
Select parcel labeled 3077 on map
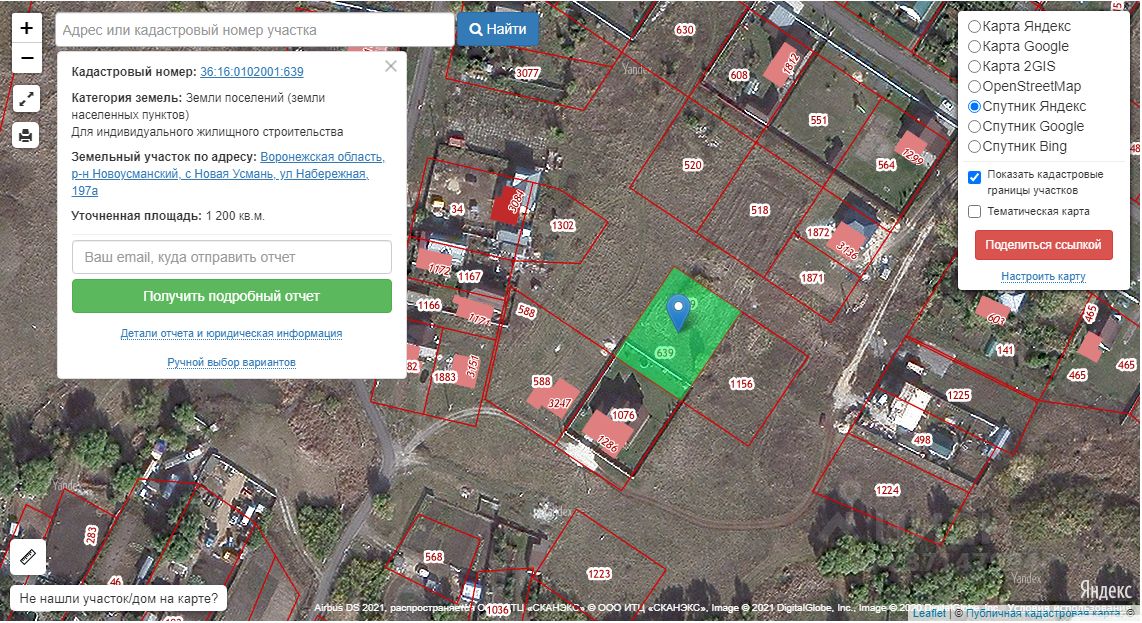pyautogui.click(x=527, y=73)
